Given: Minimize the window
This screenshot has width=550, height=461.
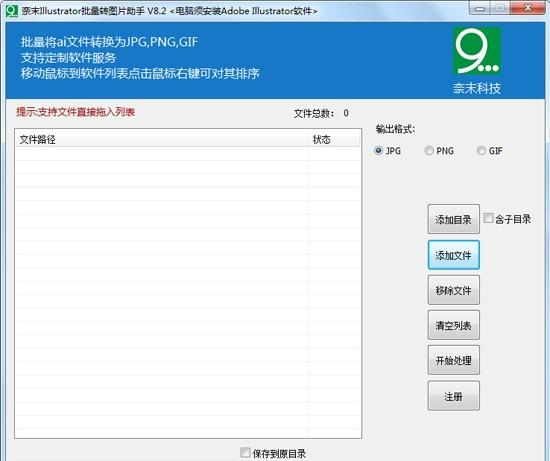Looking at the screenshot, I should pyautogui.click(x=479, y=8).
